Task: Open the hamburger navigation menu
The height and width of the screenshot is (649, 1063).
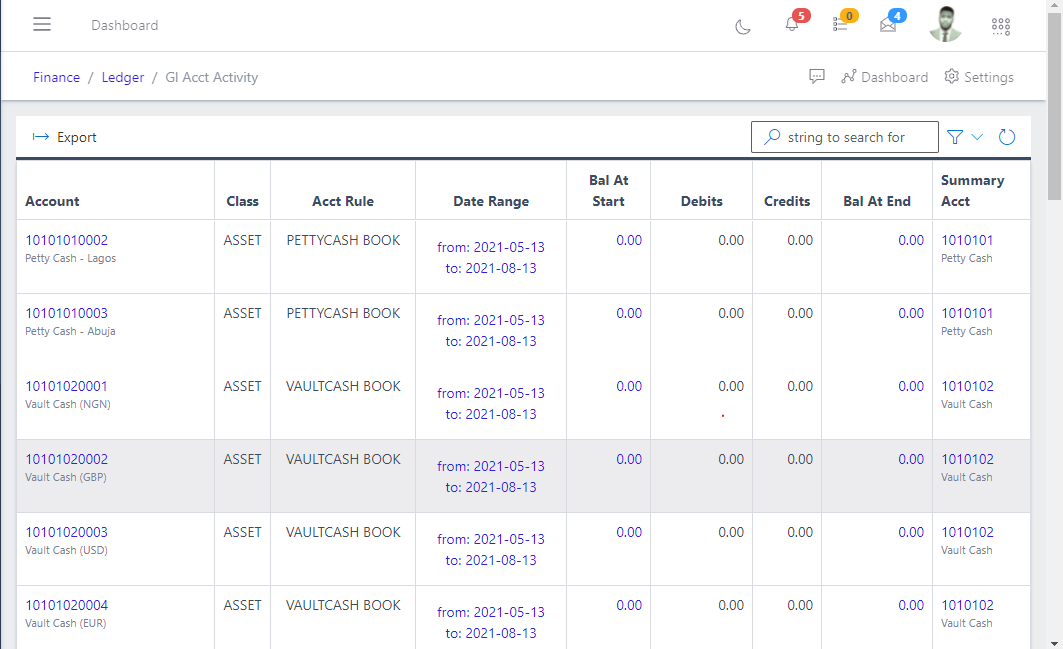Action: point(42,24)
